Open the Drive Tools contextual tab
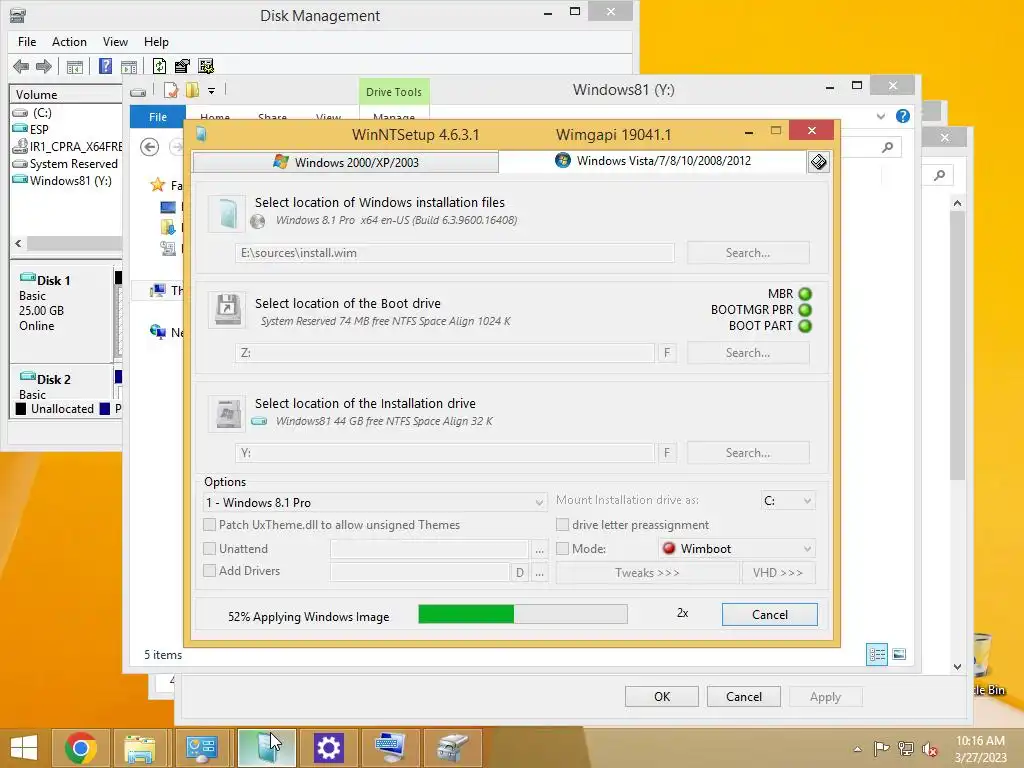1024x768 pixels. tap(394, 92)
